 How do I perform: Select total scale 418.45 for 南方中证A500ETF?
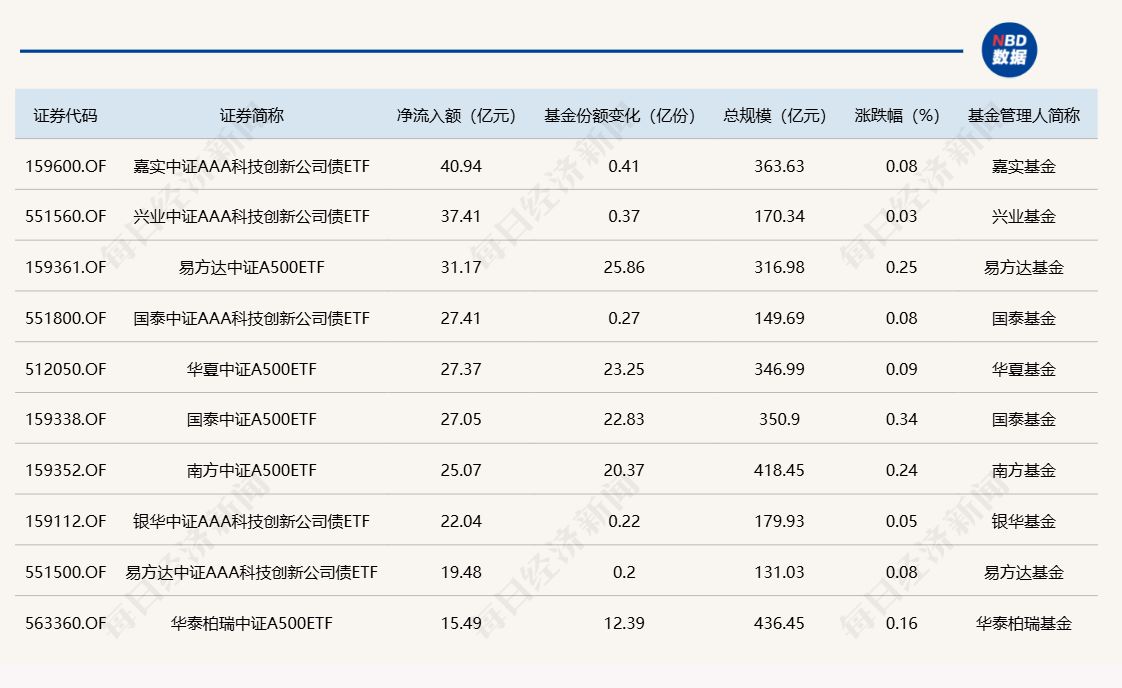point(780,470)
